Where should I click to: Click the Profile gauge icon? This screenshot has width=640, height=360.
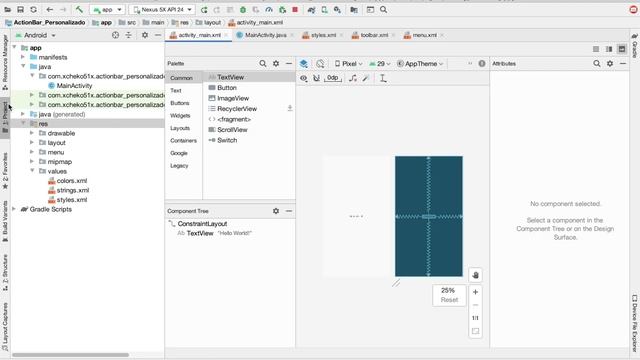(269, 9)
